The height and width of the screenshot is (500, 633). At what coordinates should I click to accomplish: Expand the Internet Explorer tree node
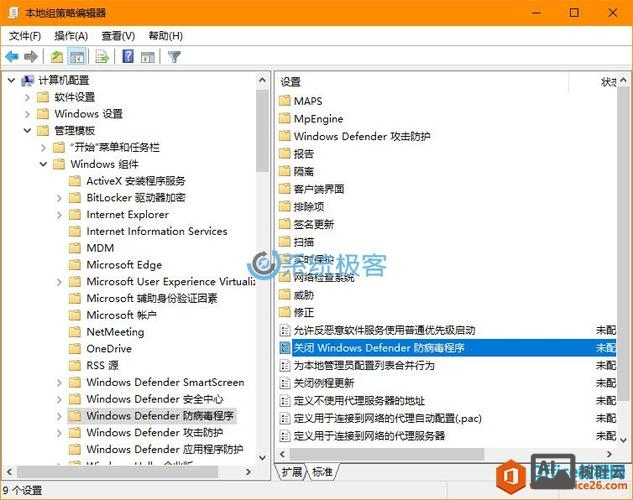[x=59, y=215]
